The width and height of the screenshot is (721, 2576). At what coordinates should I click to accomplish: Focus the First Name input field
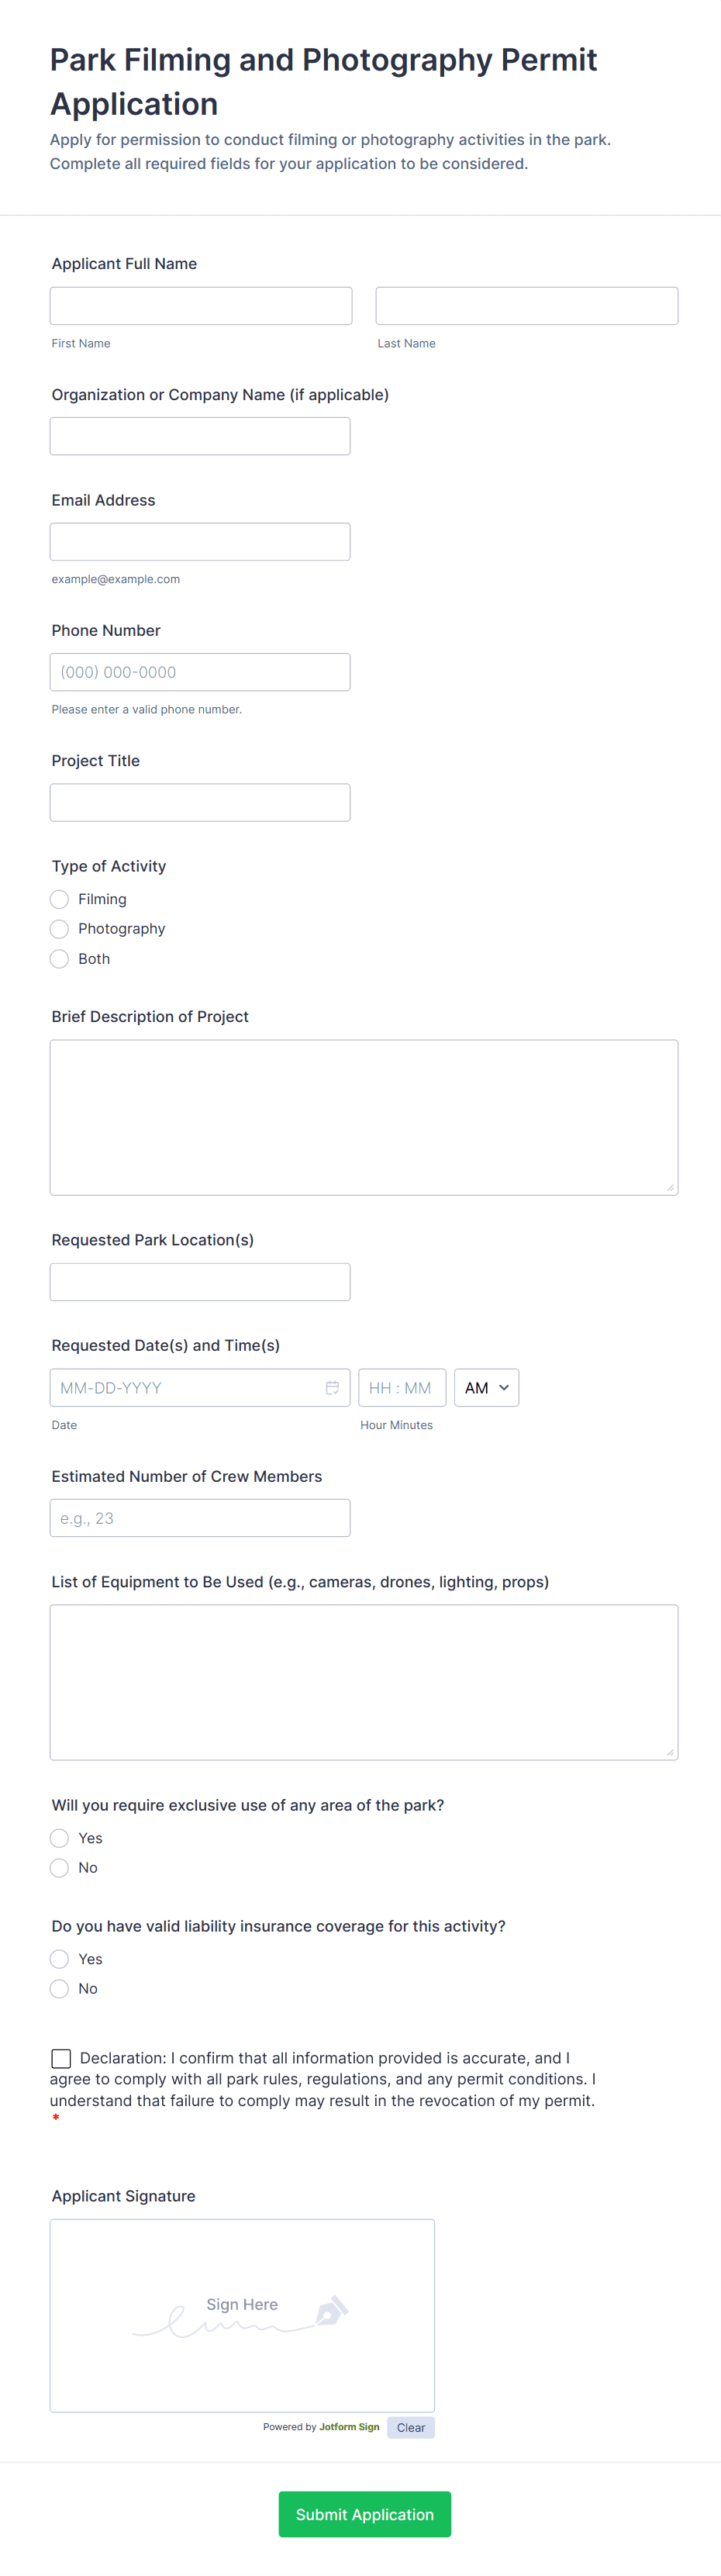(201, 306)
